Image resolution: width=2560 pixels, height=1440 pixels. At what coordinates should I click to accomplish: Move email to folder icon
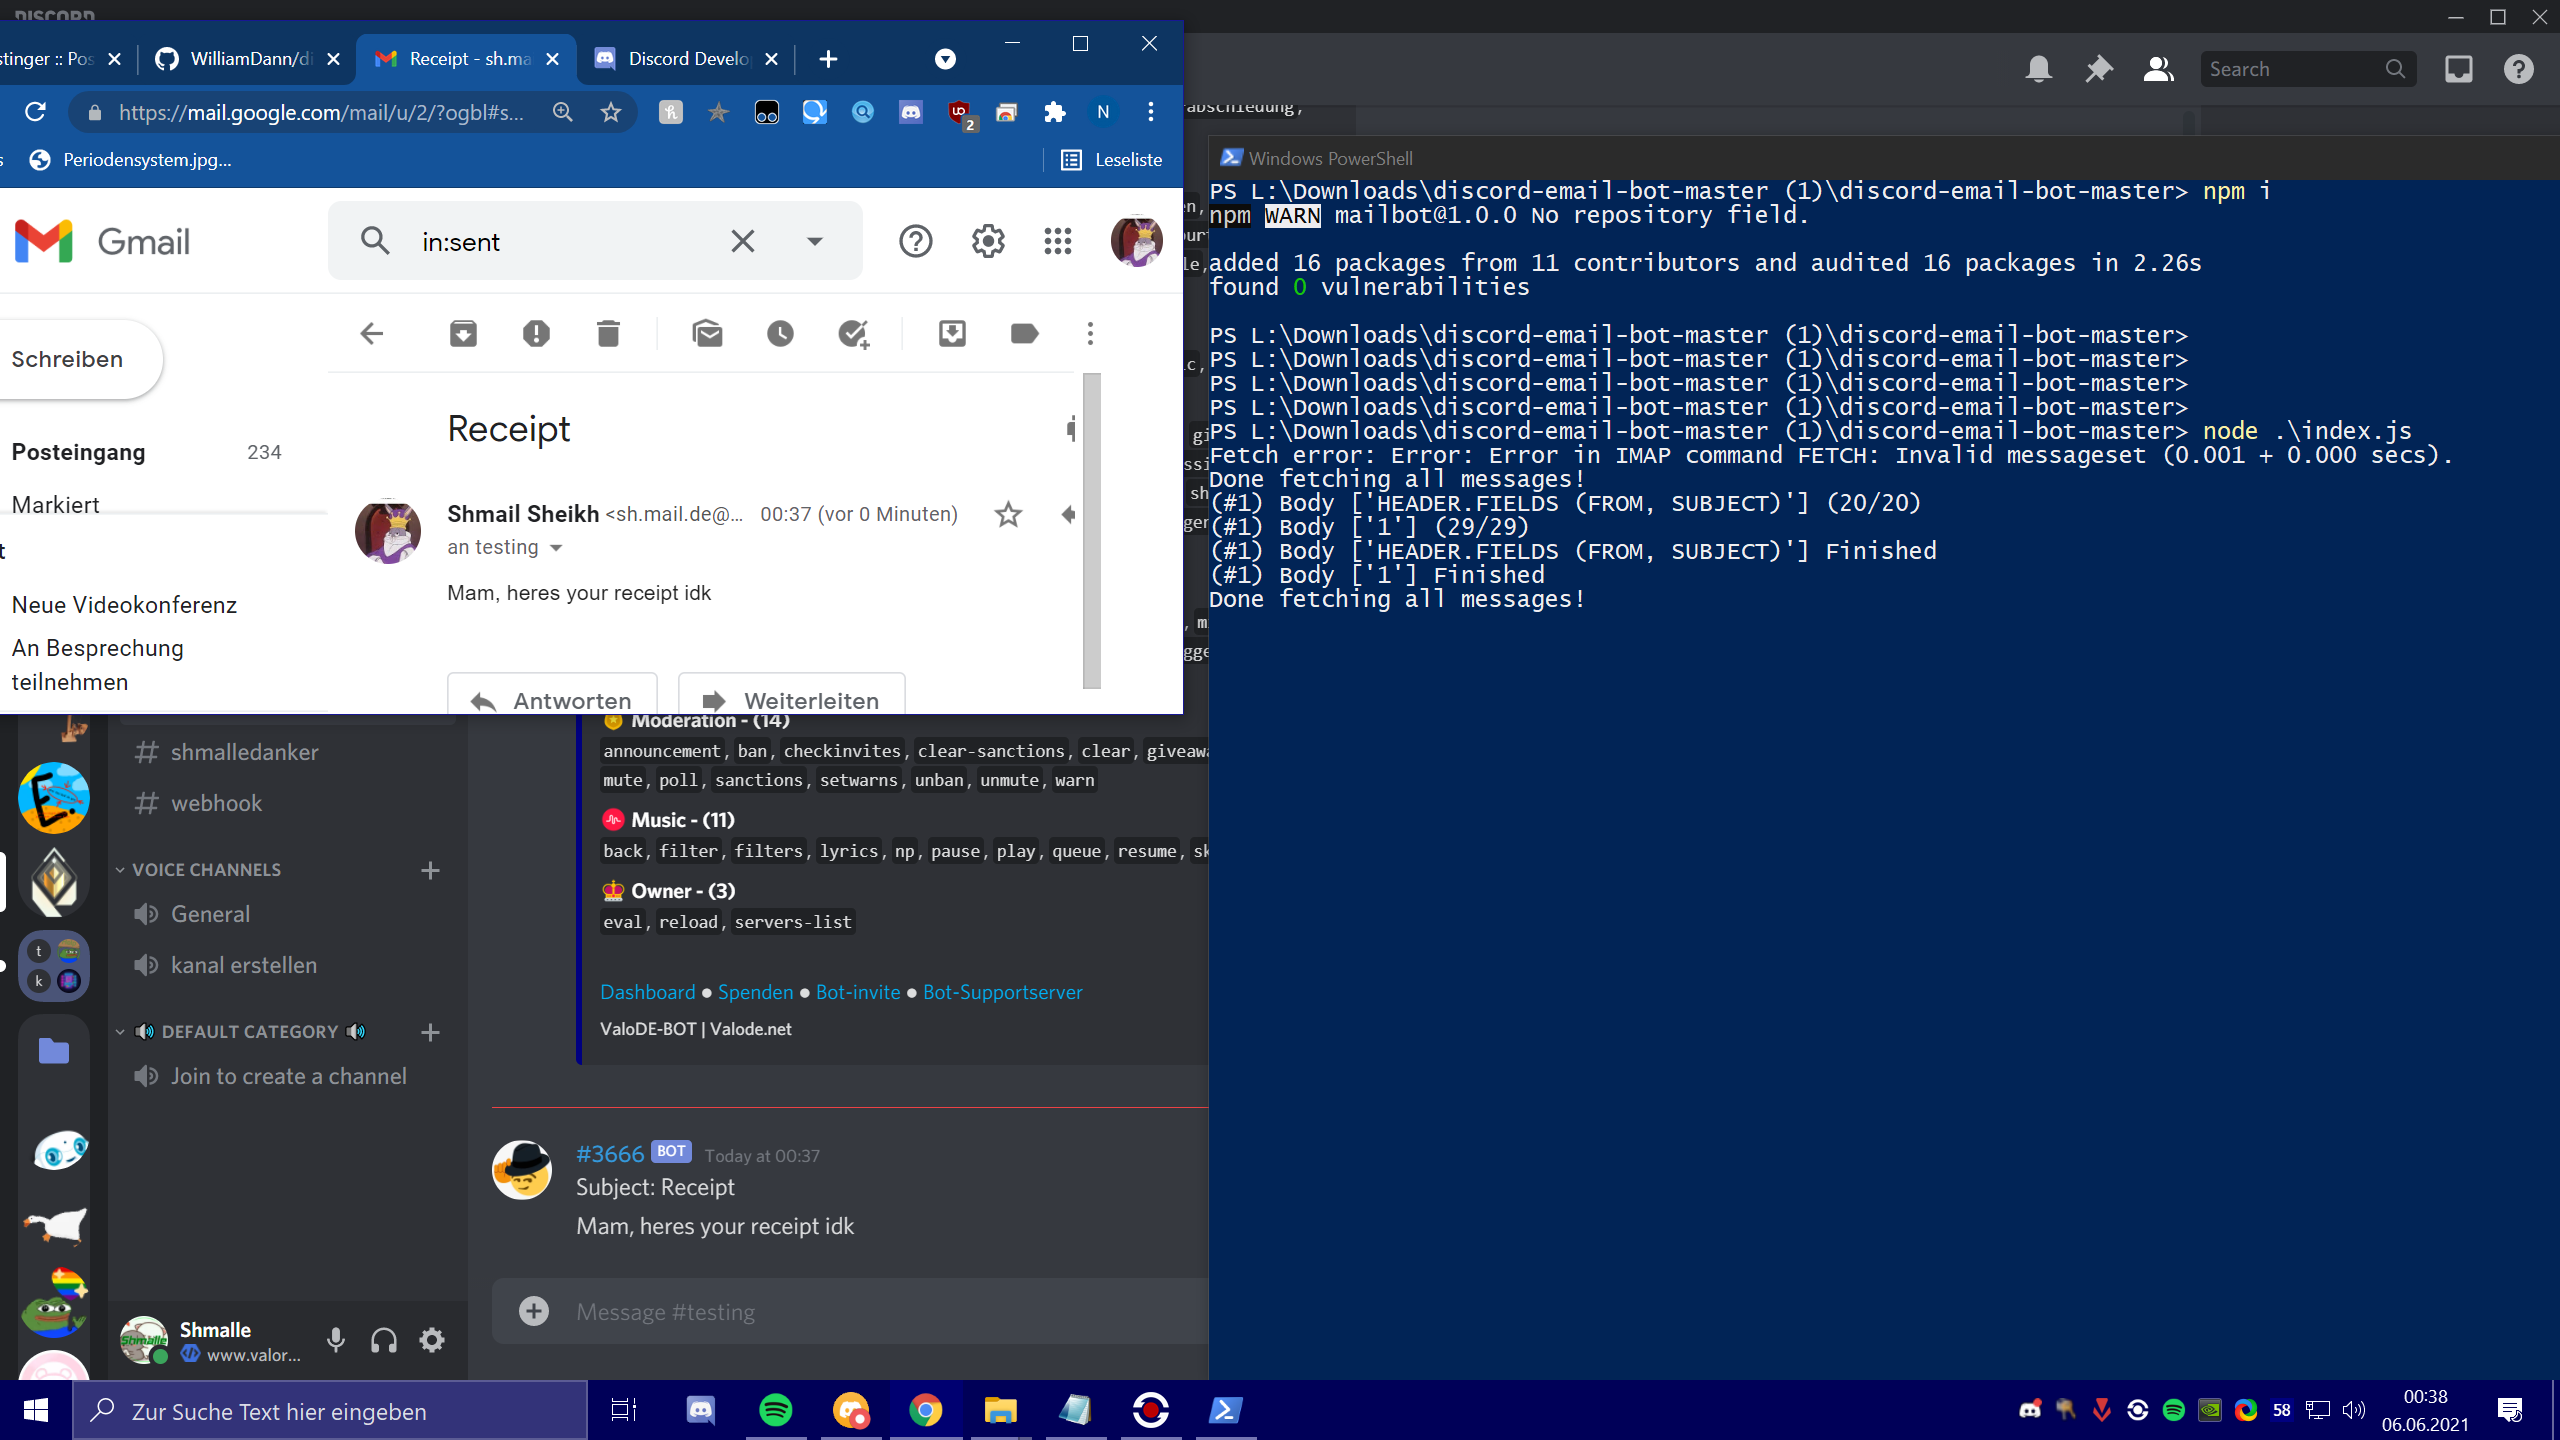[952, 333]
